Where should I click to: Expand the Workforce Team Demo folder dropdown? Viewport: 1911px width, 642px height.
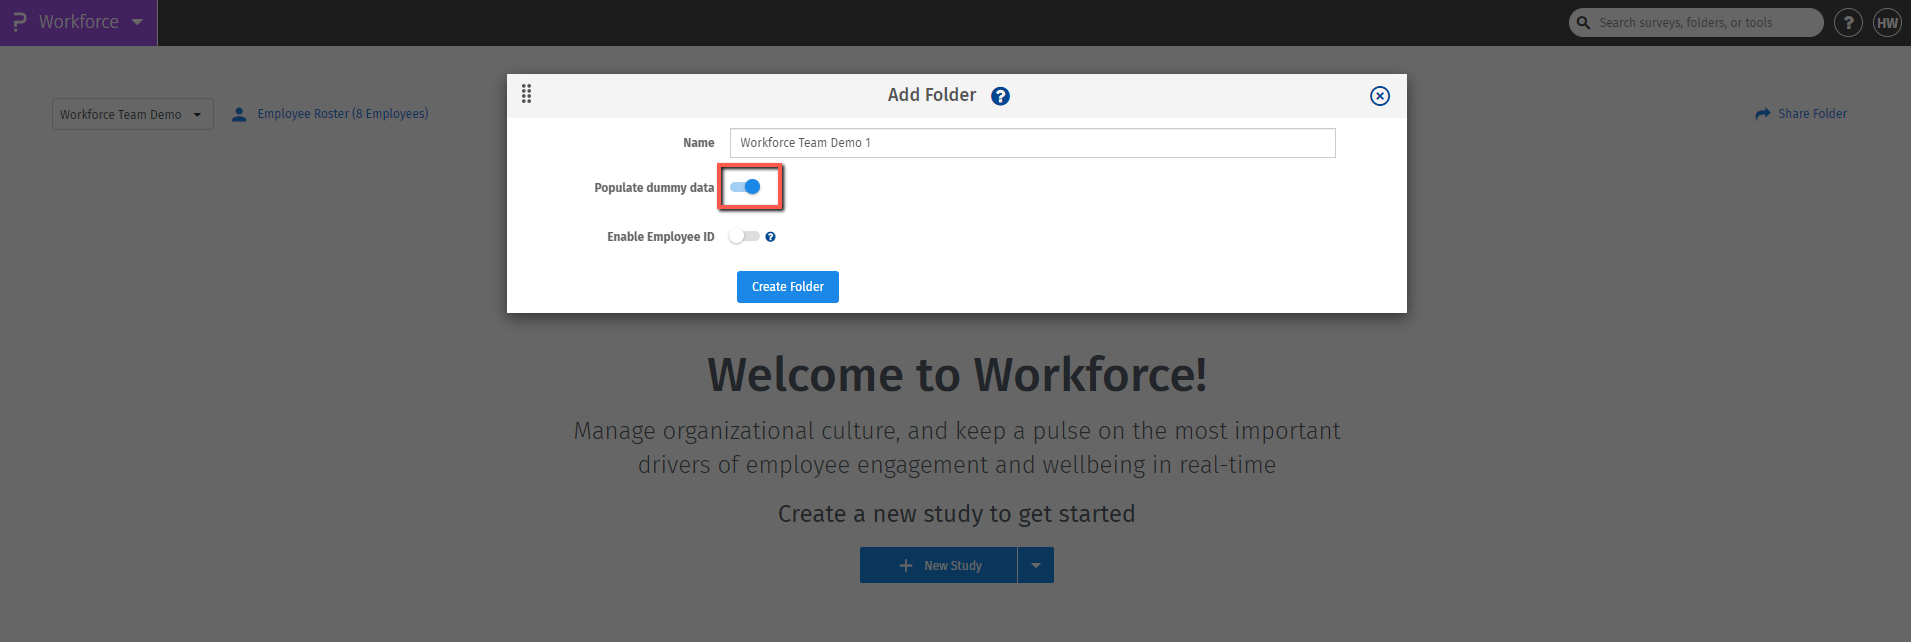pos(133,114)
